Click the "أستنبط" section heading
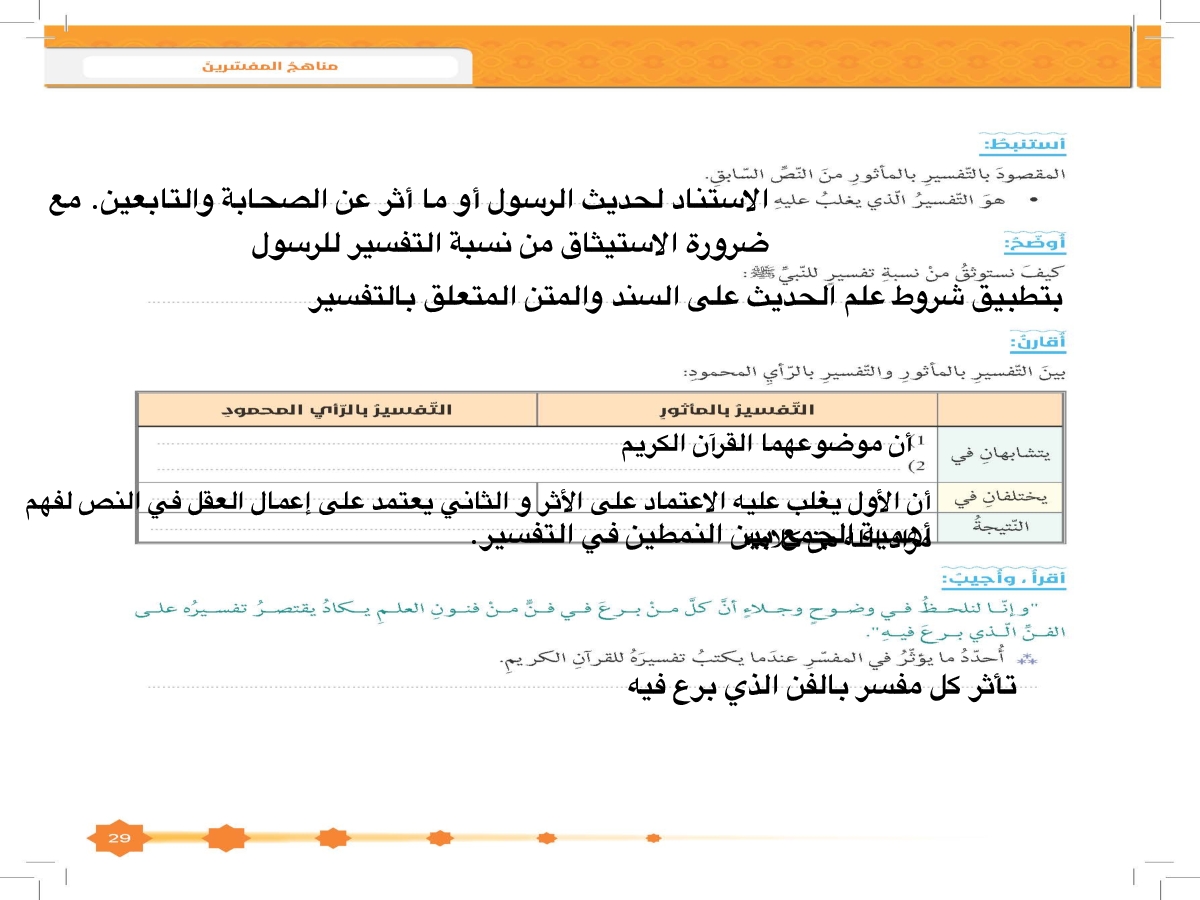Viewport: 1200px width, 900px height. [x=1024, y=146]
